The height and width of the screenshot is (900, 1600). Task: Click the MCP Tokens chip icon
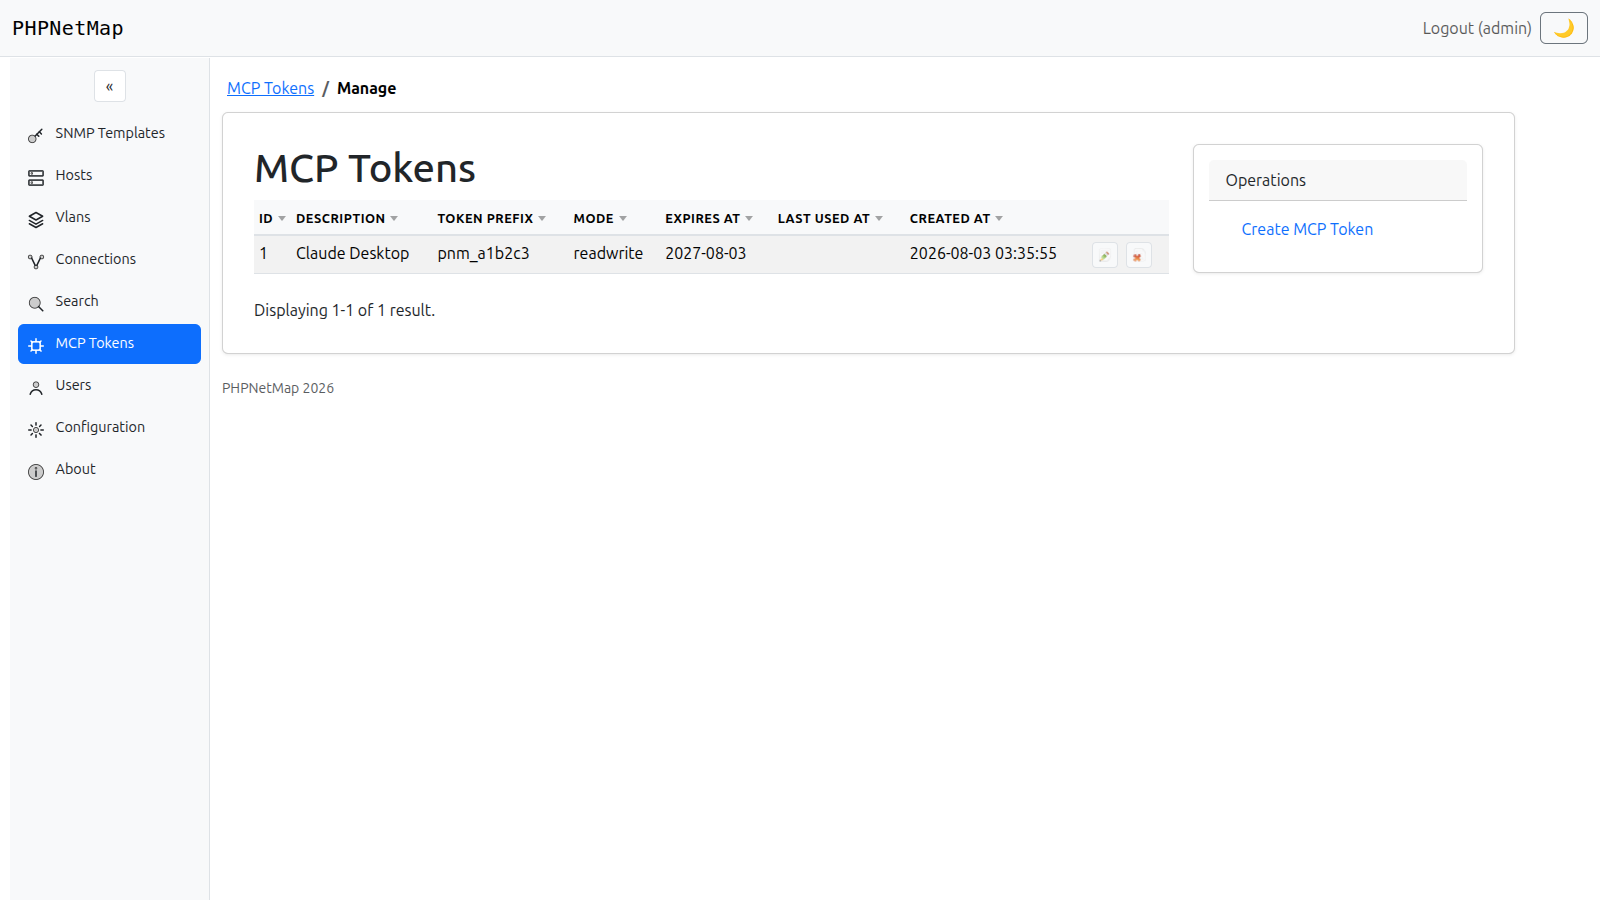pyautogui.click(x=36, y=345)
